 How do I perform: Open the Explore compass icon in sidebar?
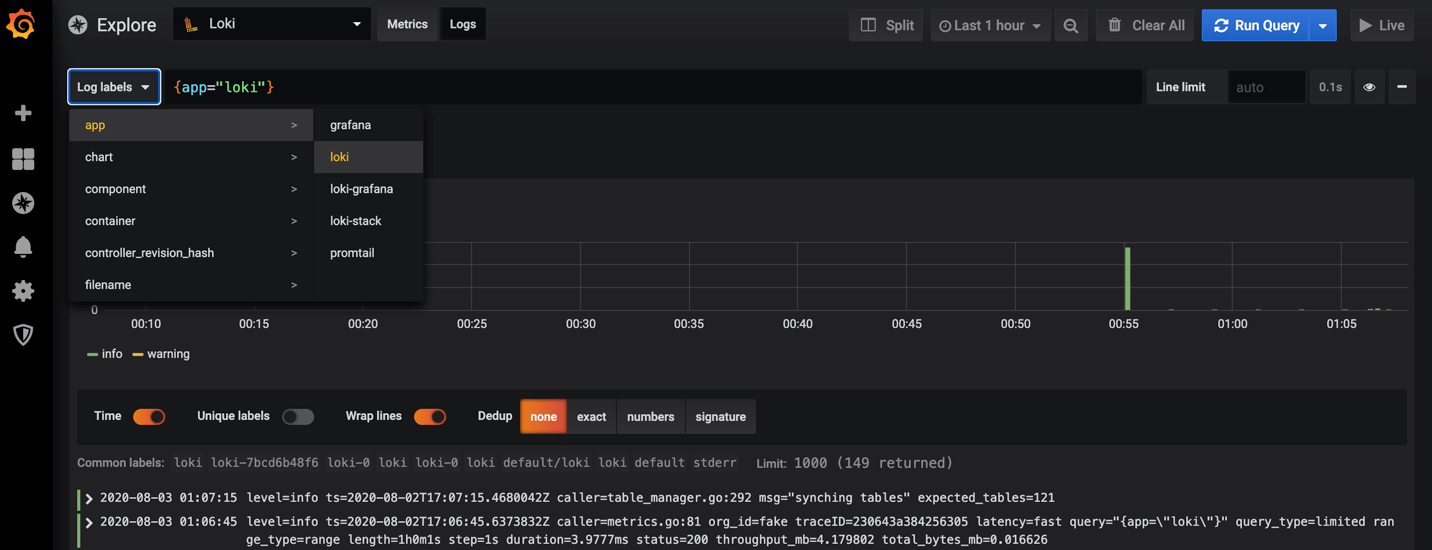coord(23,203)
